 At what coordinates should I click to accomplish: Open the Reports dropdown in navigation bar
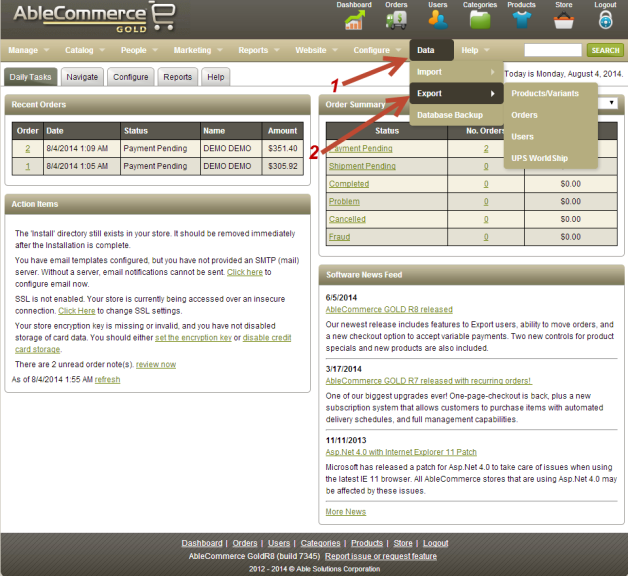258,50
